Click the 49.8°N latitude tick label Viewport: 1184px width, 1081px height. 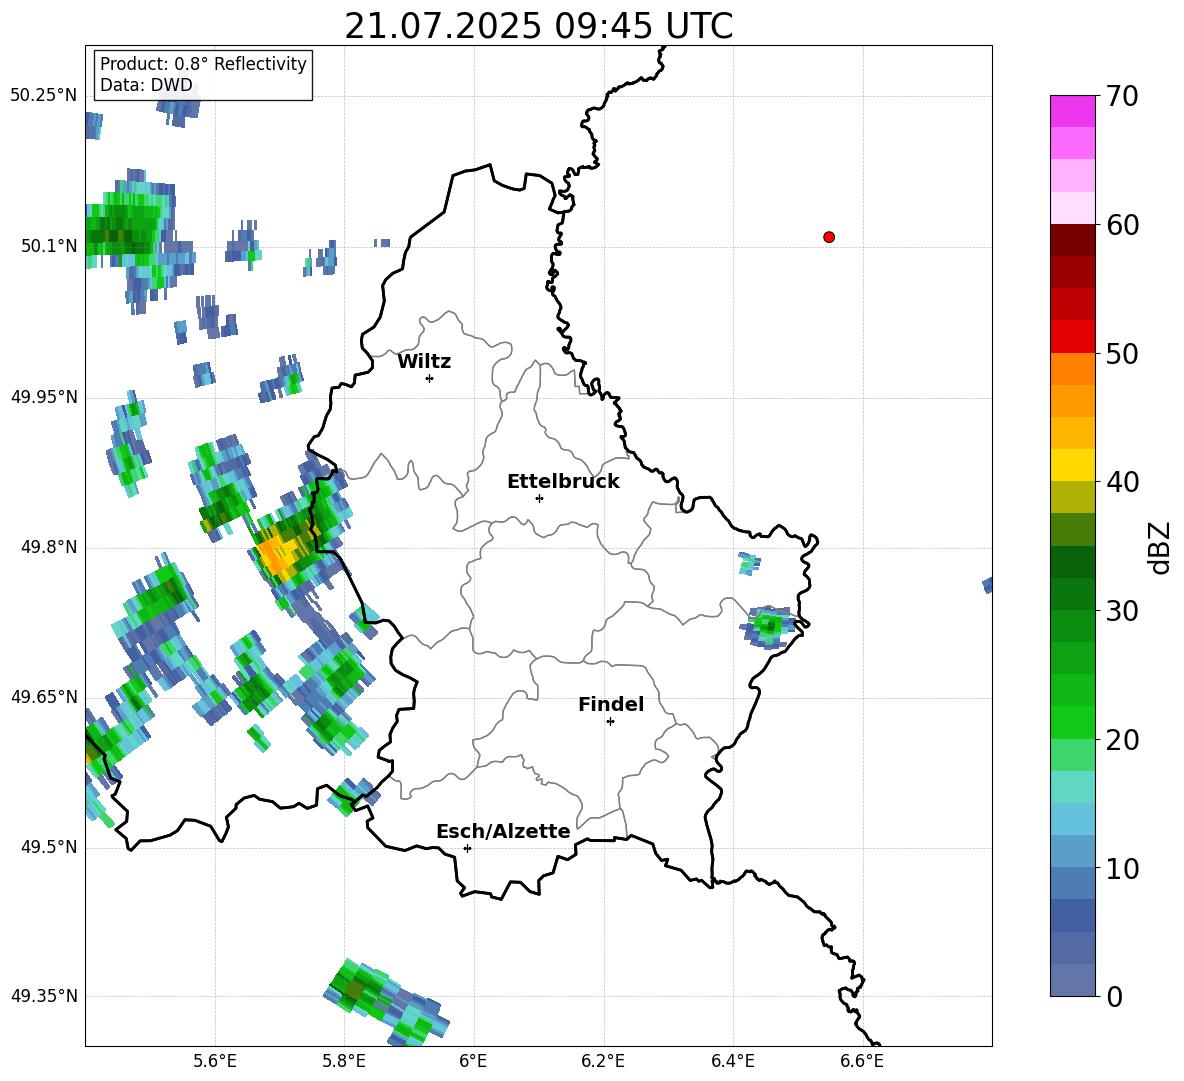coord(48,547)
